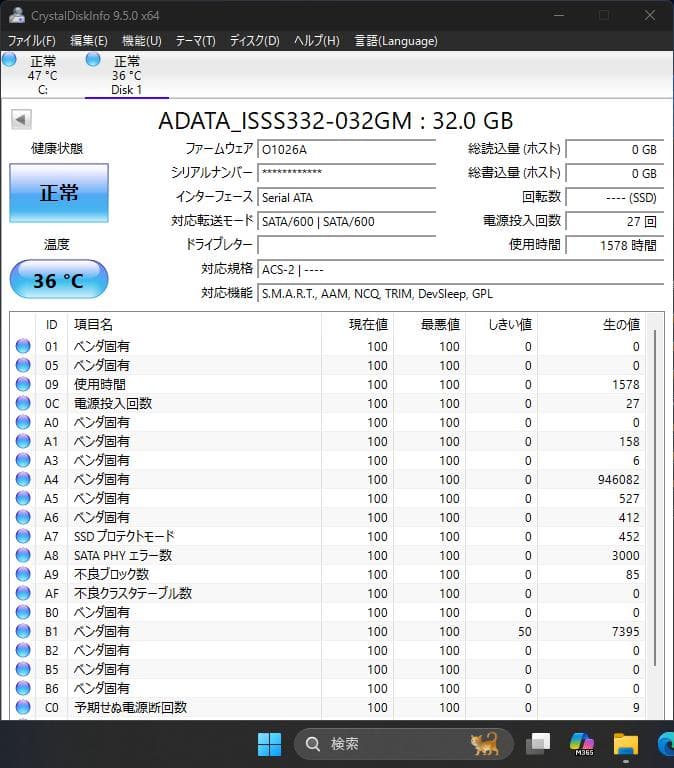Click the status circle for 09 使用時間
The height and width of the screenshot is (768, 674).
23,384
